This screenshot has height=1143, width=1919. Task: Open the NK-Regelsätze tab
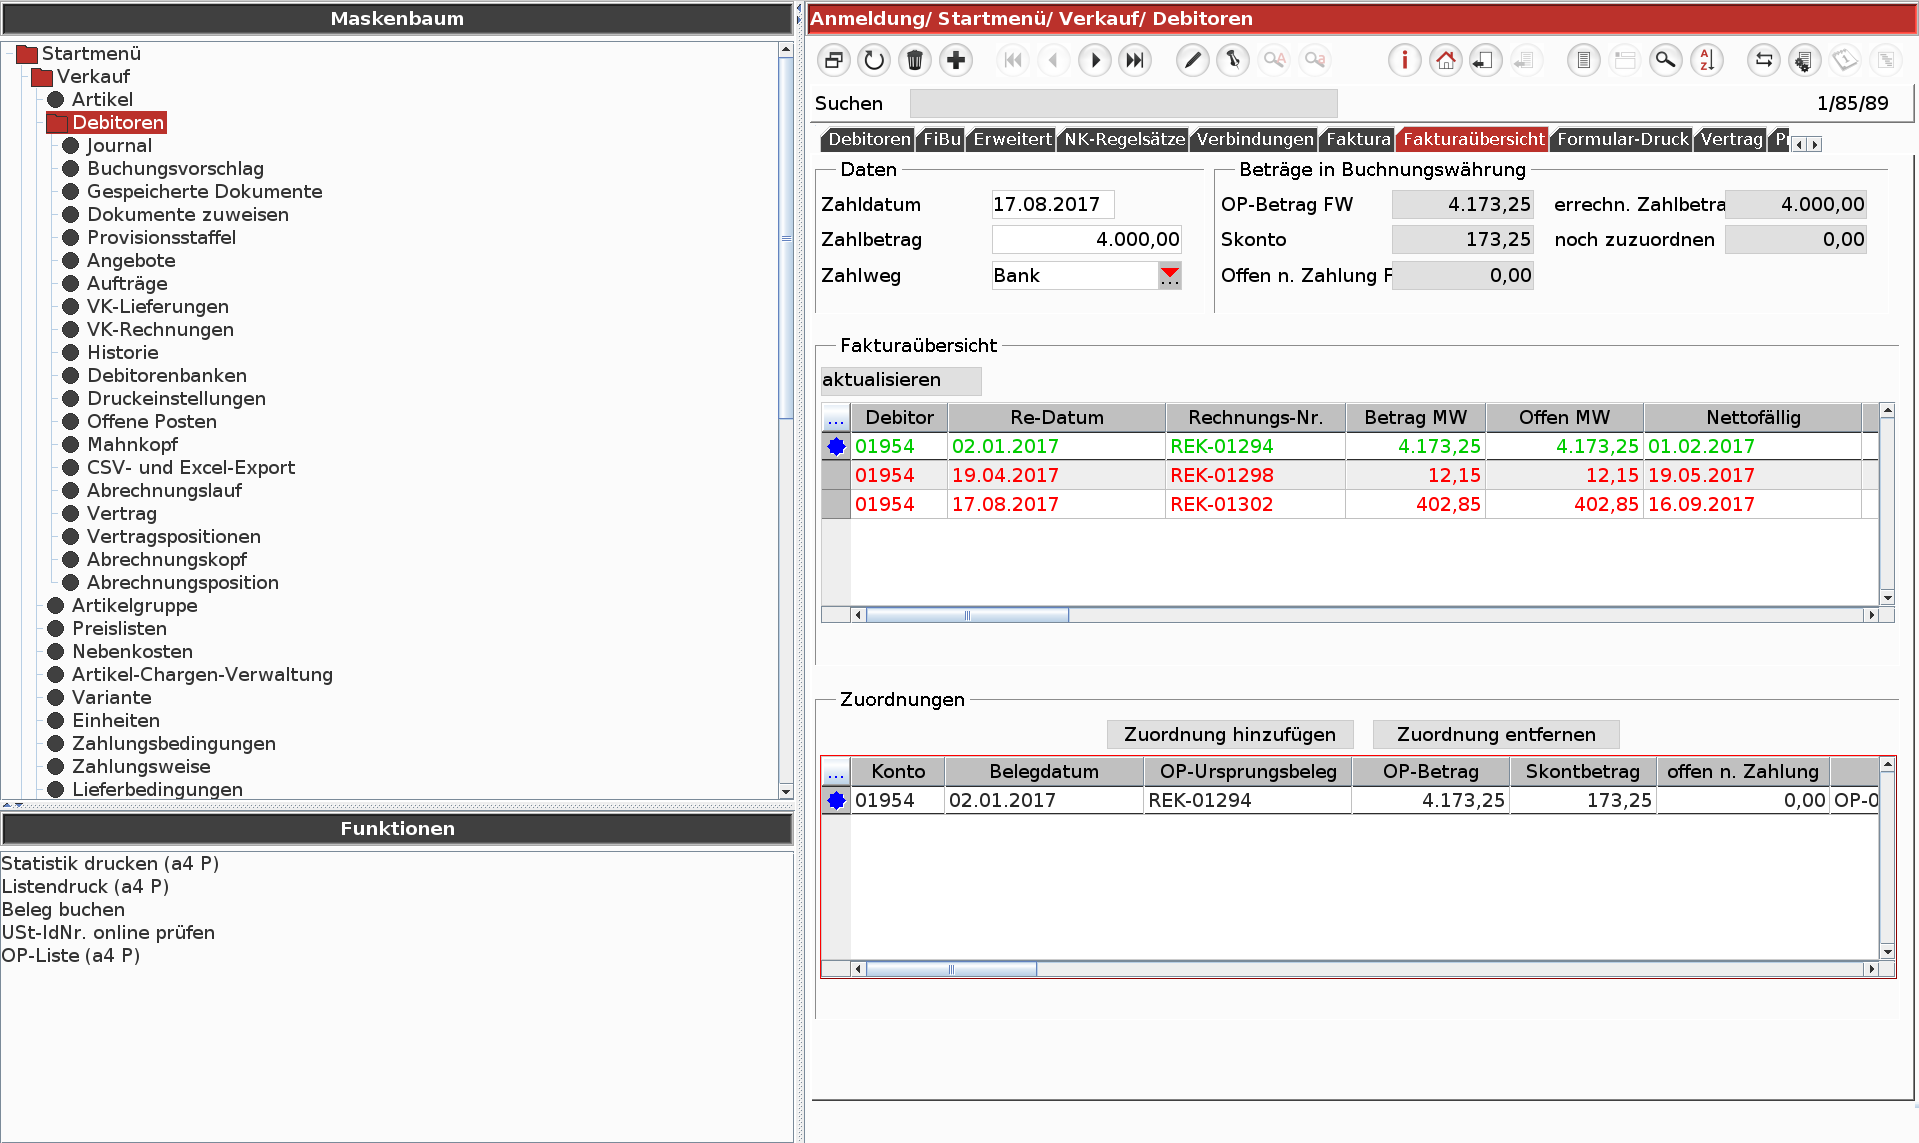[x=1124, y=139]
